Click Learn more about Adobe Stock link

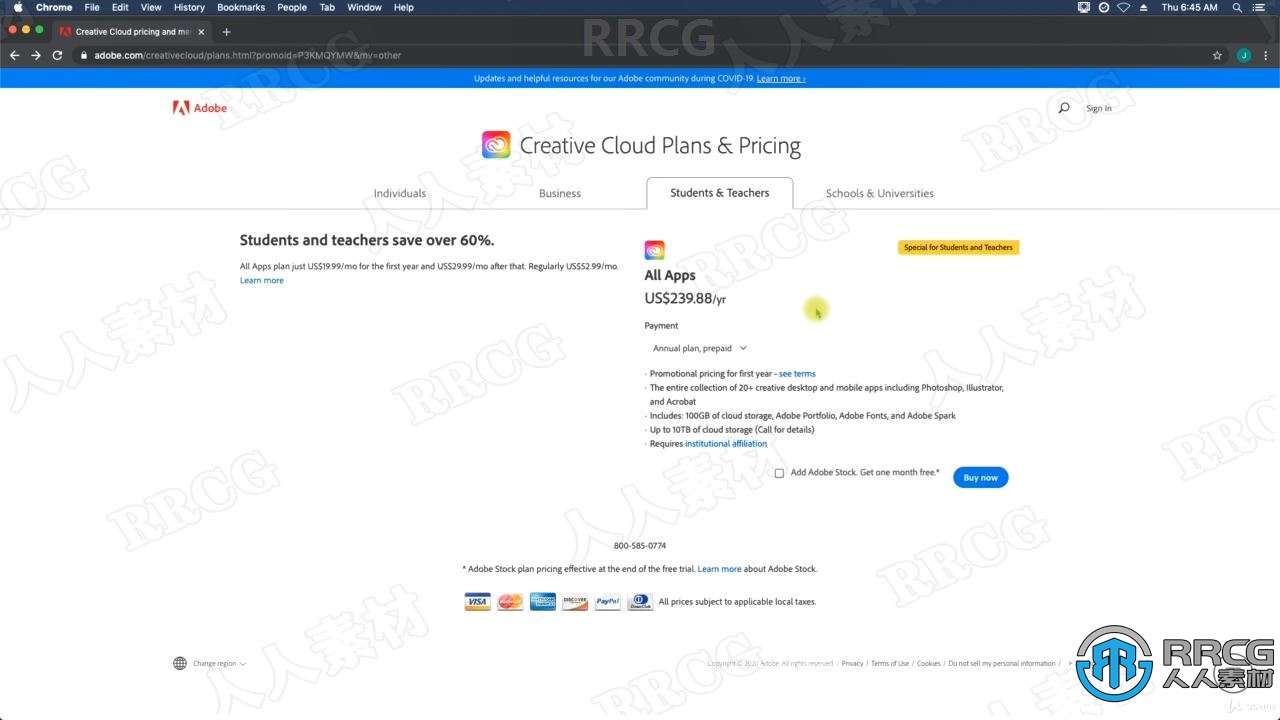click(x=719, y=569)
